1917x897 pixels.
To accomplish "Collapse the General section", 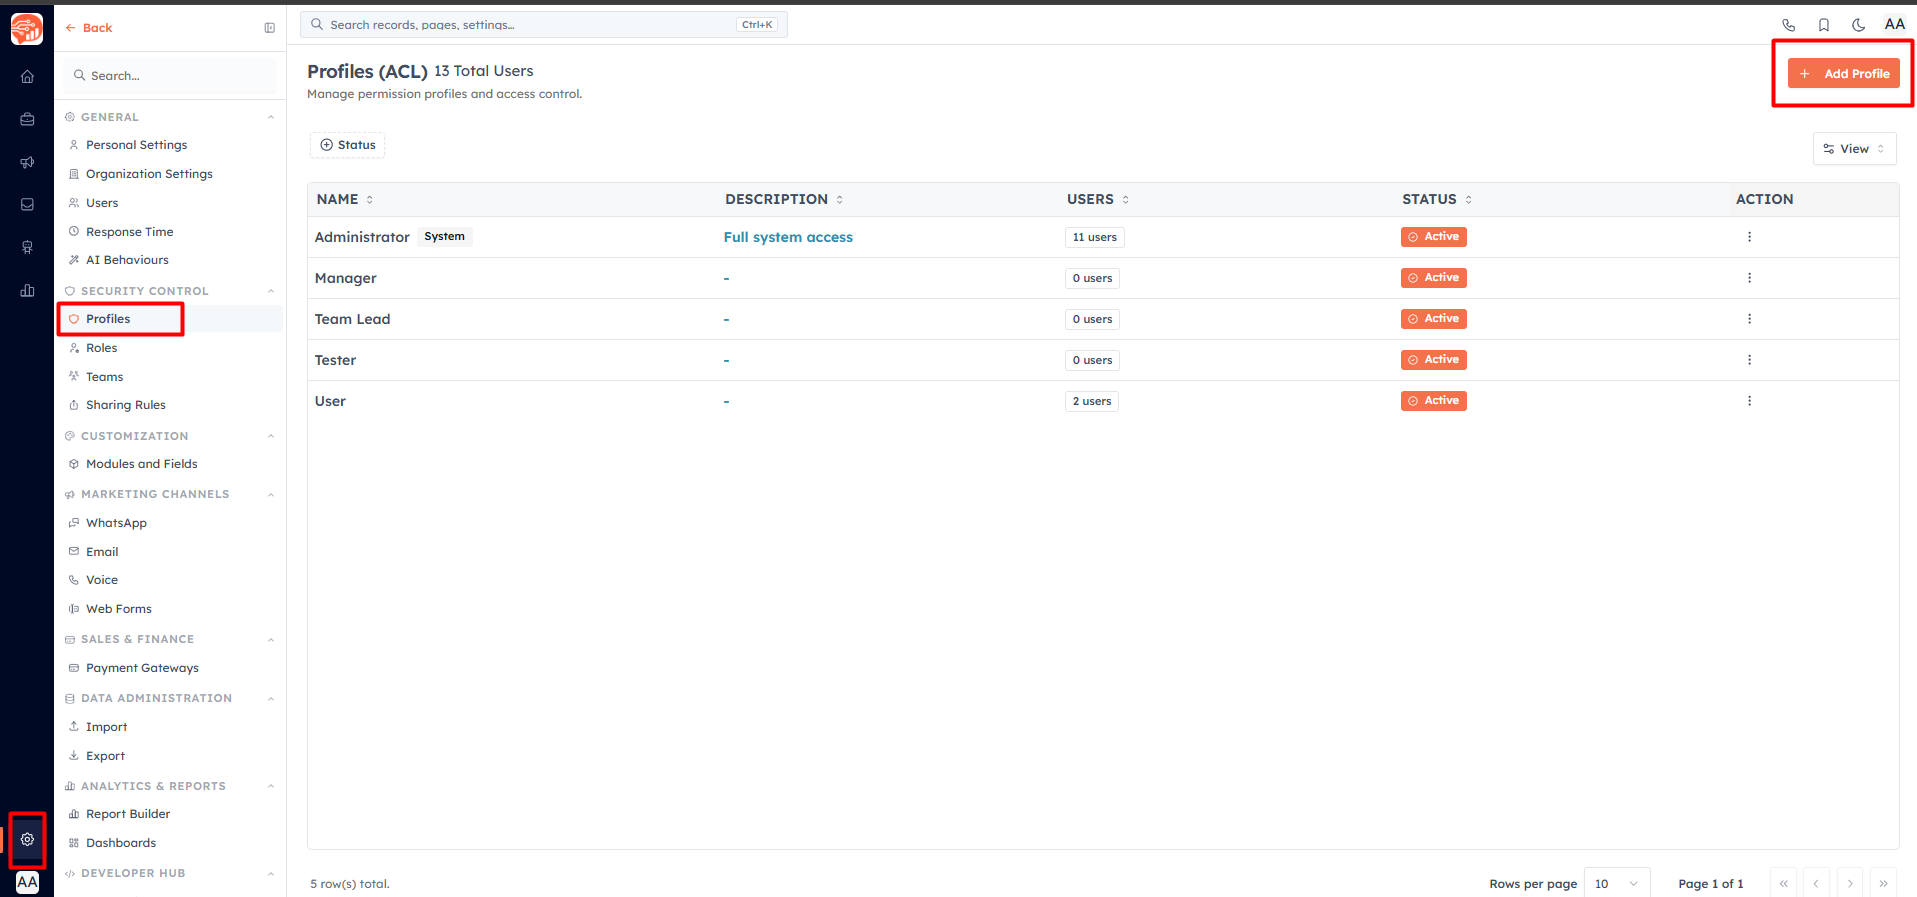I will point(271,117).
